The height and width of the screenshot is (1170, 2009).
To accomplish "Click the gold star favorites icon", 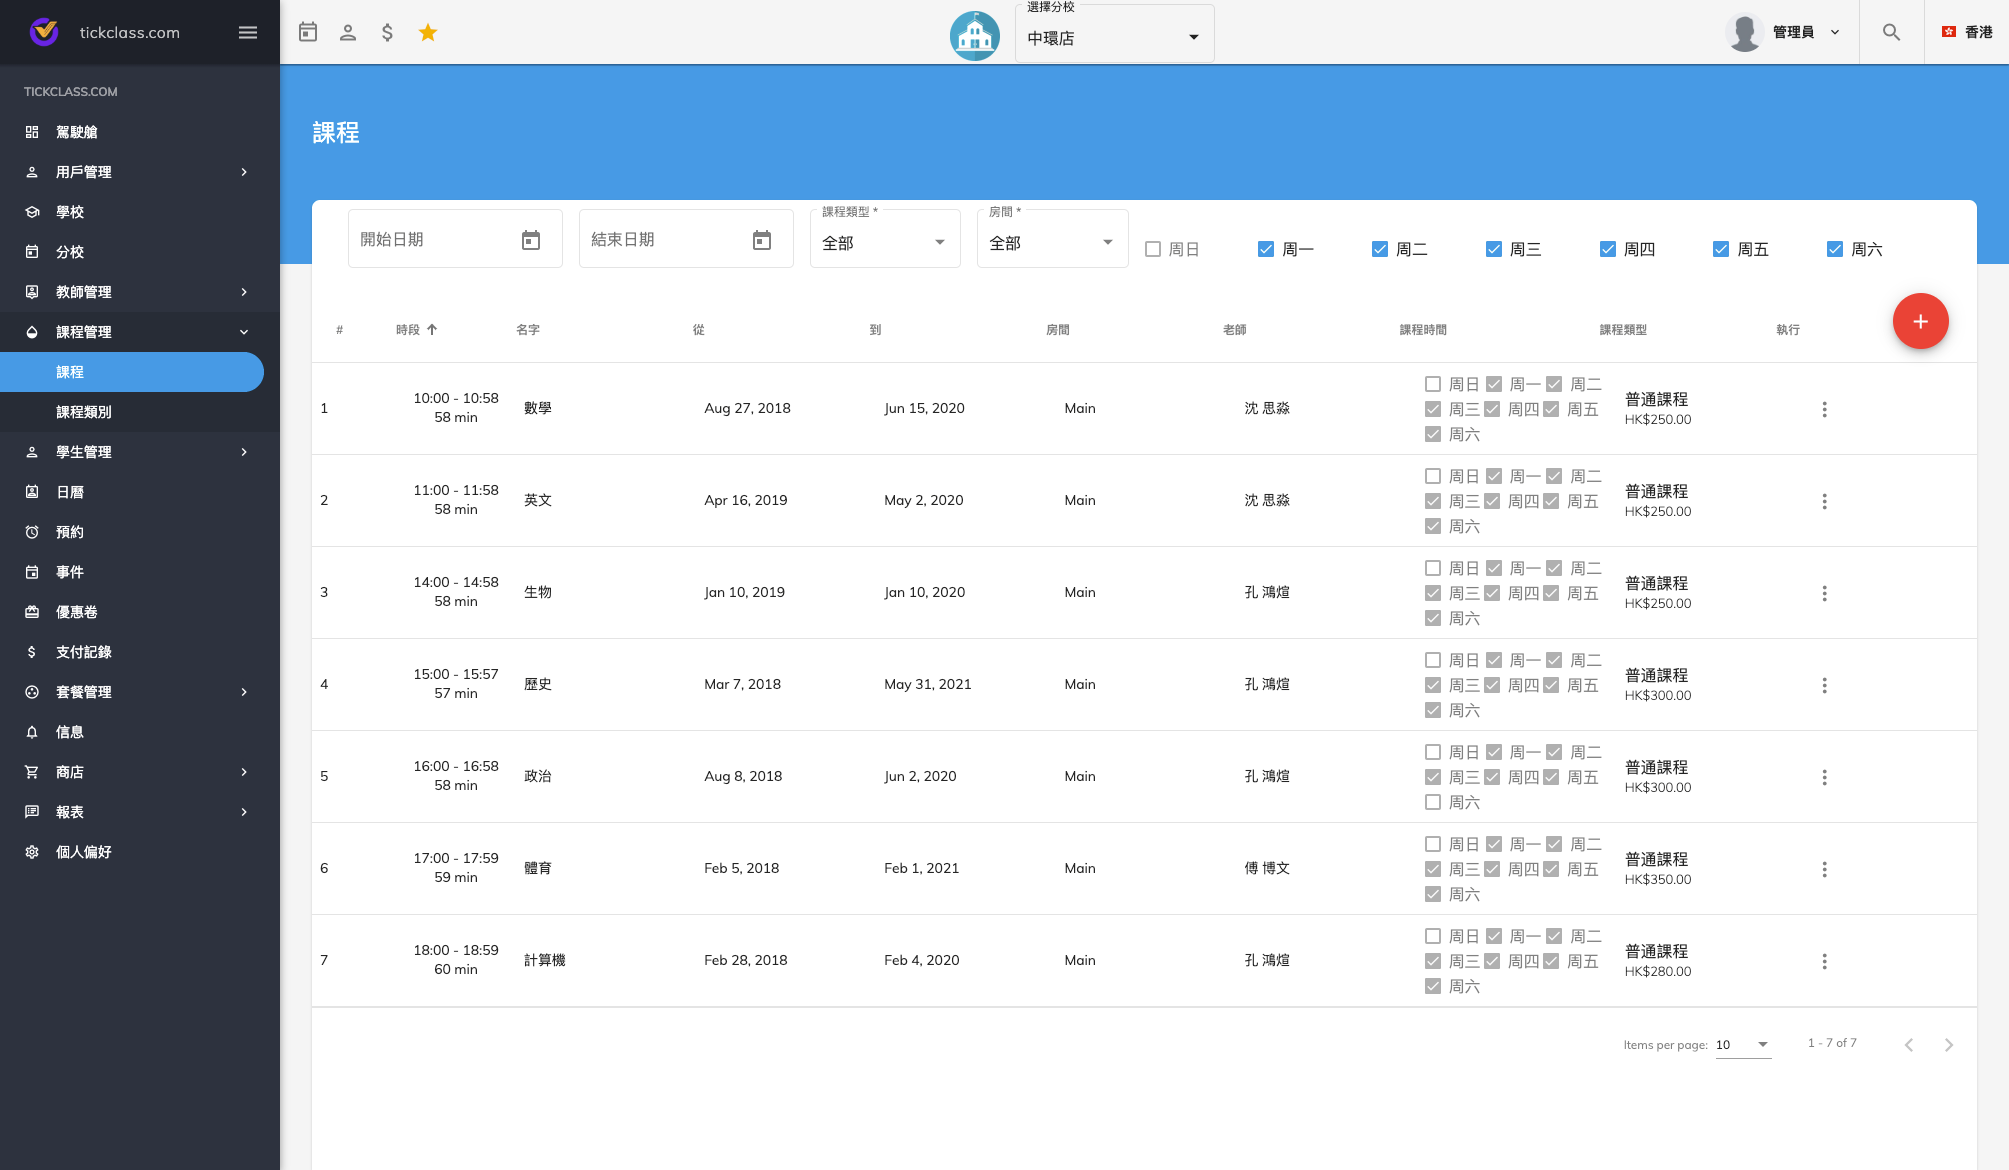I will coord(428,32).
